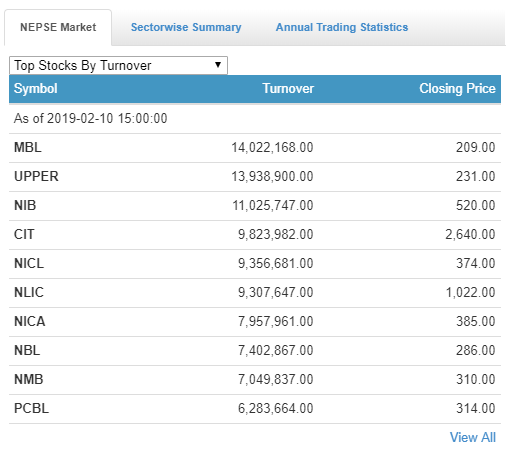Open the Top Stocks By Turnover dropdown

click(x=118, y=65)
